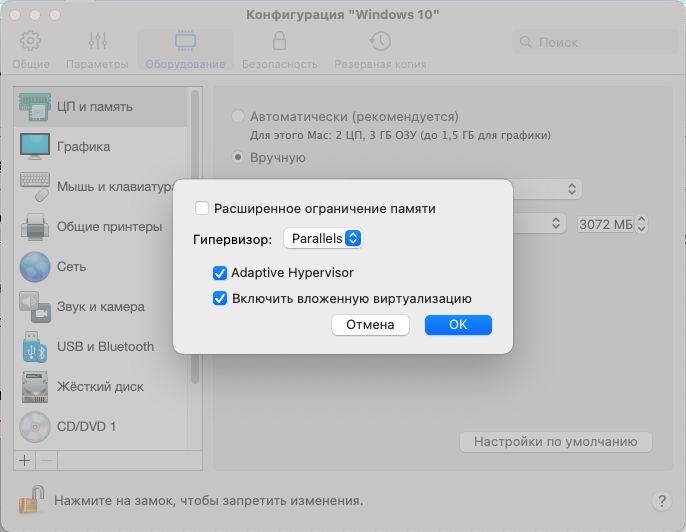Click the Отмена button

coord(370,325)
